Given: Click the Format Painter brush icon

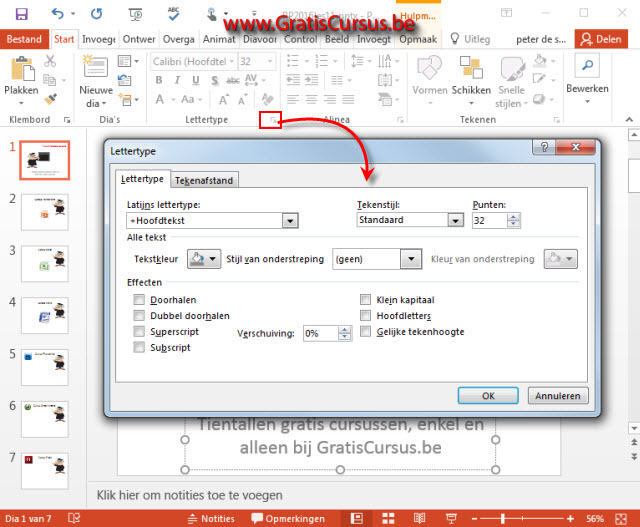Looking at the screenshot, I should tap(51, 99).
